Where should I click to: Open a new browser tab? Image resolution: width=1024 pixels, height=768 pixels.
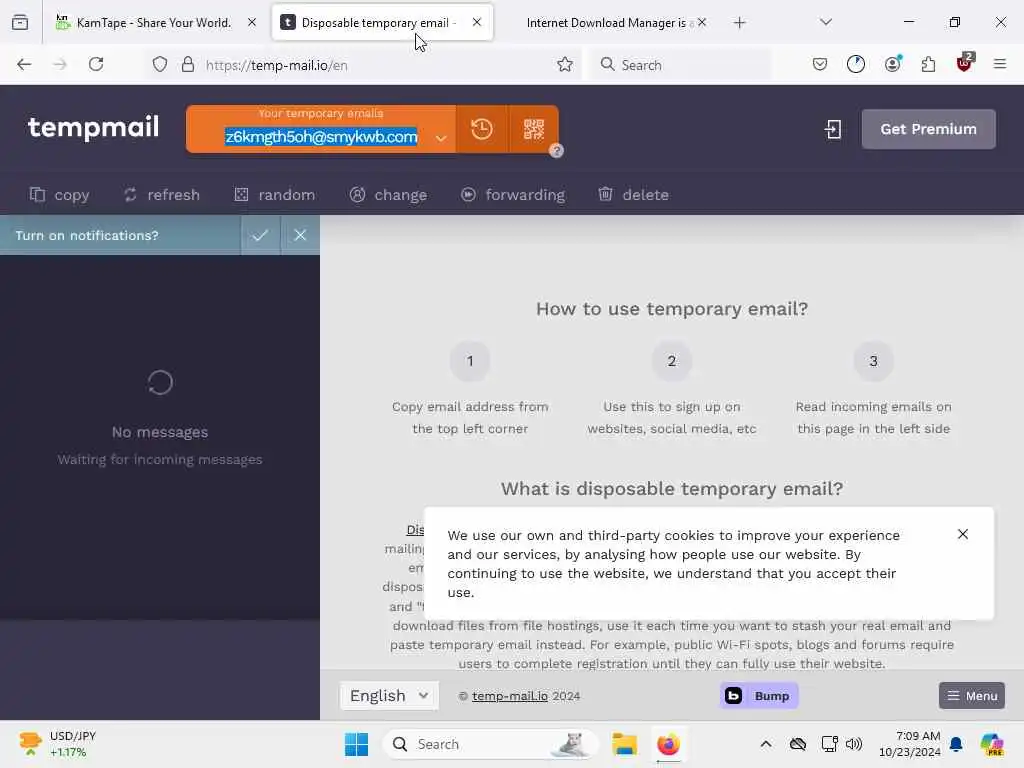[739, 23]
